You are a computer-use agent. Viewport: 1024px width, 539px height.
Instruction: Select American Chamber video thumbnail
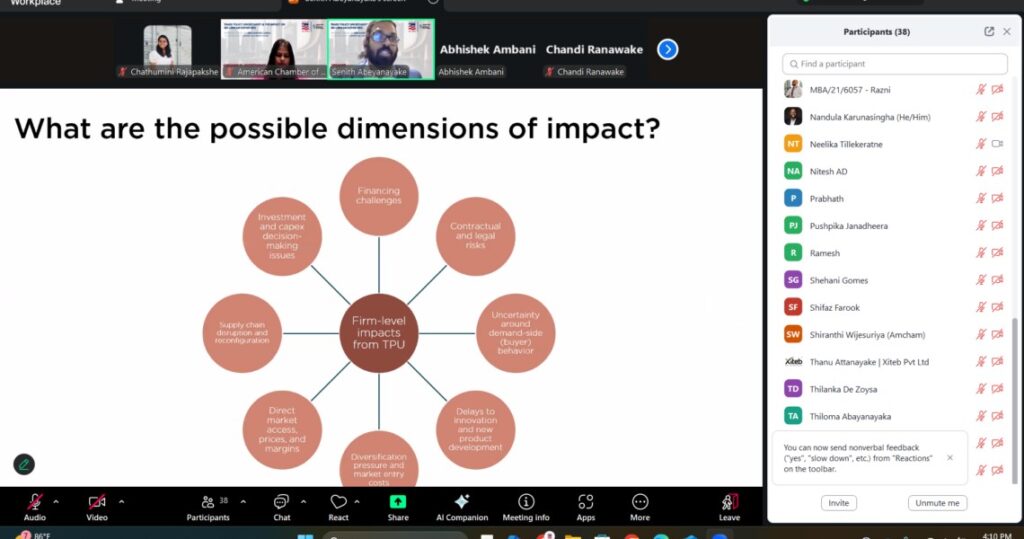click(x=274, y=50)
